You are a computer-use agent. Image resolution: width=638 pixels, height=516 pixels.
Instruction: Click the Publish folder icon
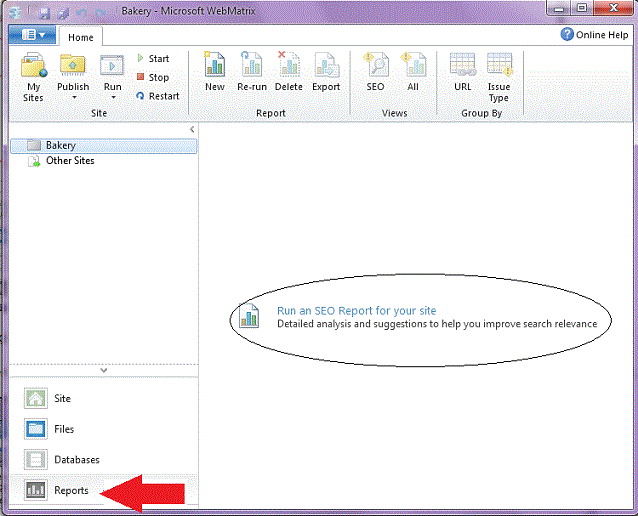tap(72, 65)
